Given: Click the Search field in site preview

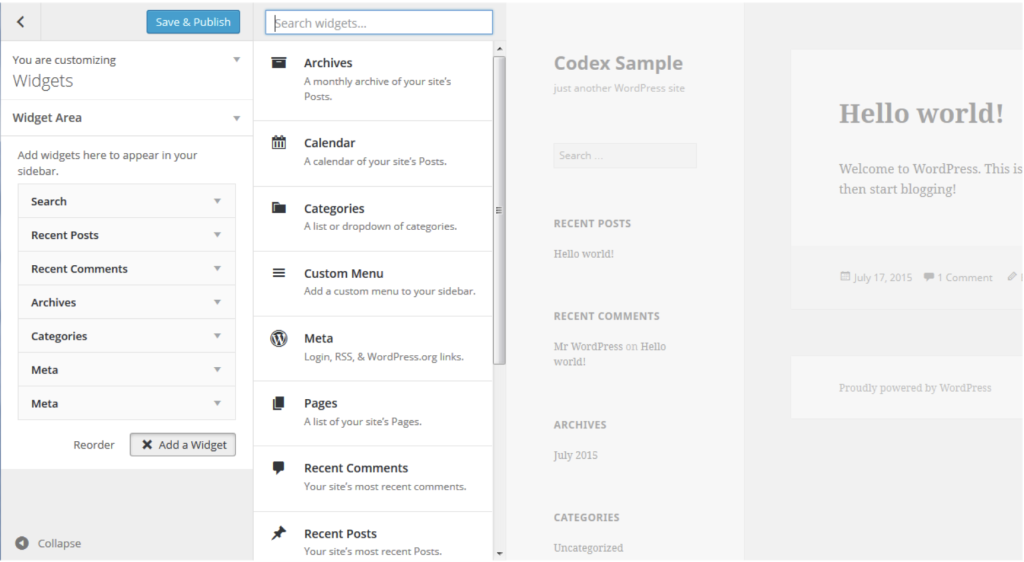Looking at the screenshot, I should pos(625,155).
